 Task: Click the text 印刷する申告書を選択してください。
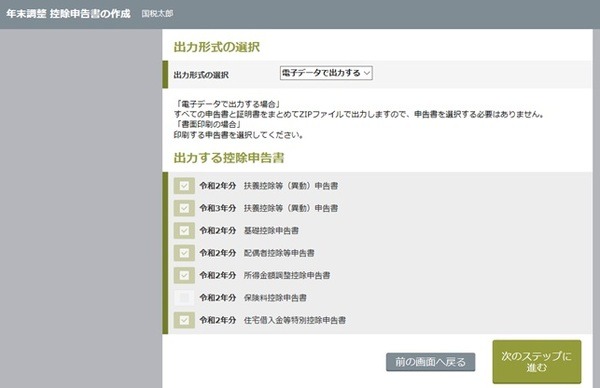click(x=239, y=135)
